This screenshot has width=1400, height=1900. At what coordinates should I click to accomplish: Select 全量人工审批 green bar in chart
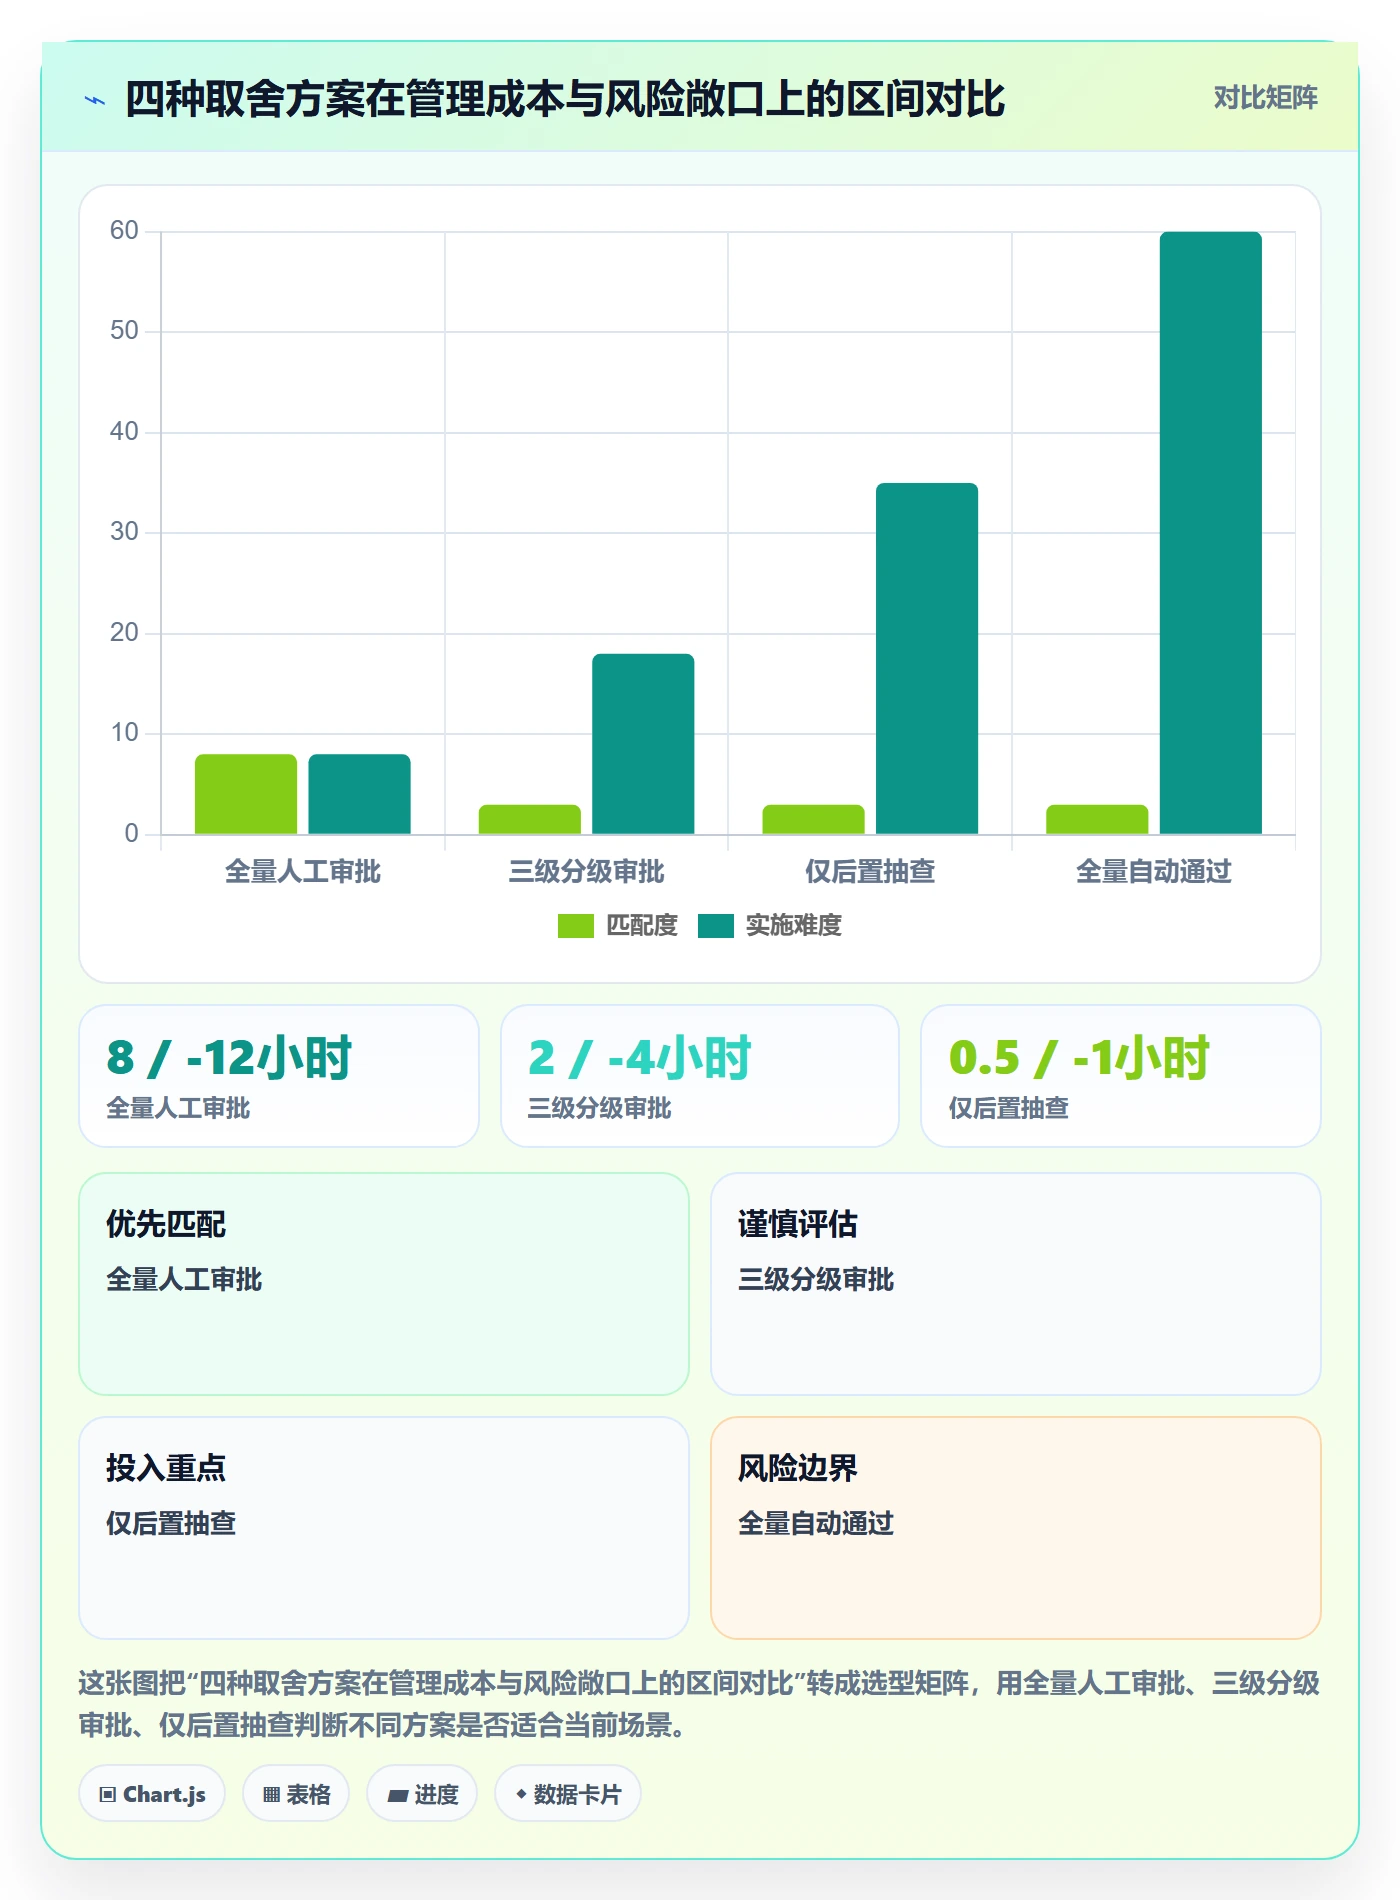coord(246,793)
